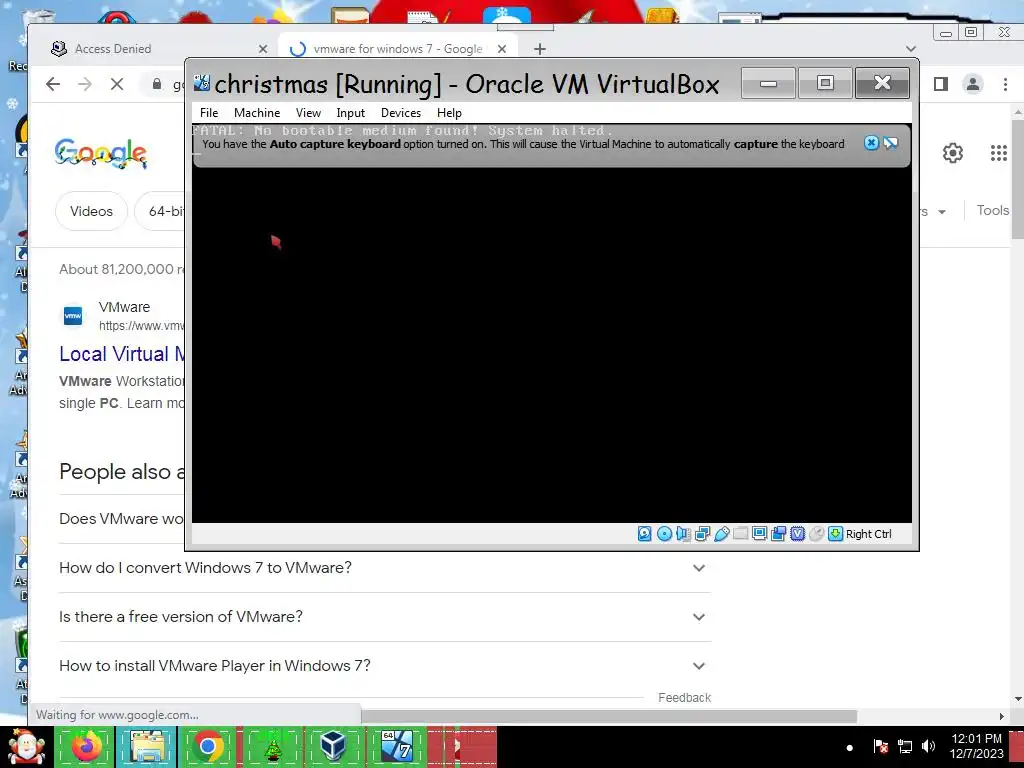This screenshot has width=1024, height=768.
Task: Expand 'How do I convert Windows 7 to VMware?'
Action: click(x=385, y=568)
